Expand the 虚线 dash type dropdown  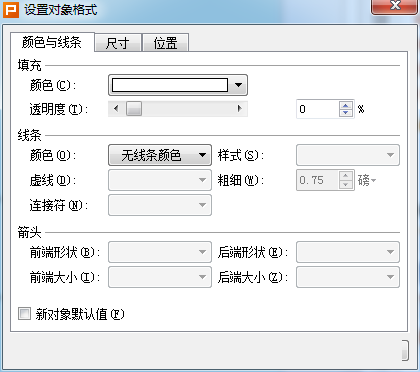point(160,180)
